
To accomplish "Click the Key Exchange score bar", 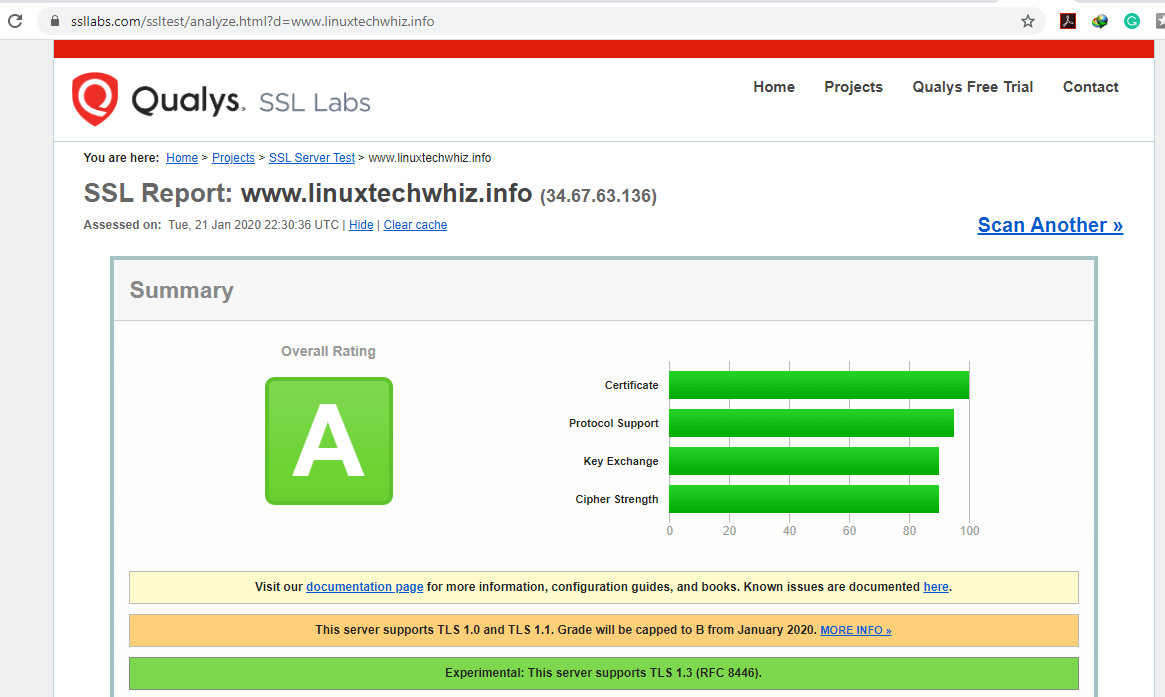I will 804,461.
